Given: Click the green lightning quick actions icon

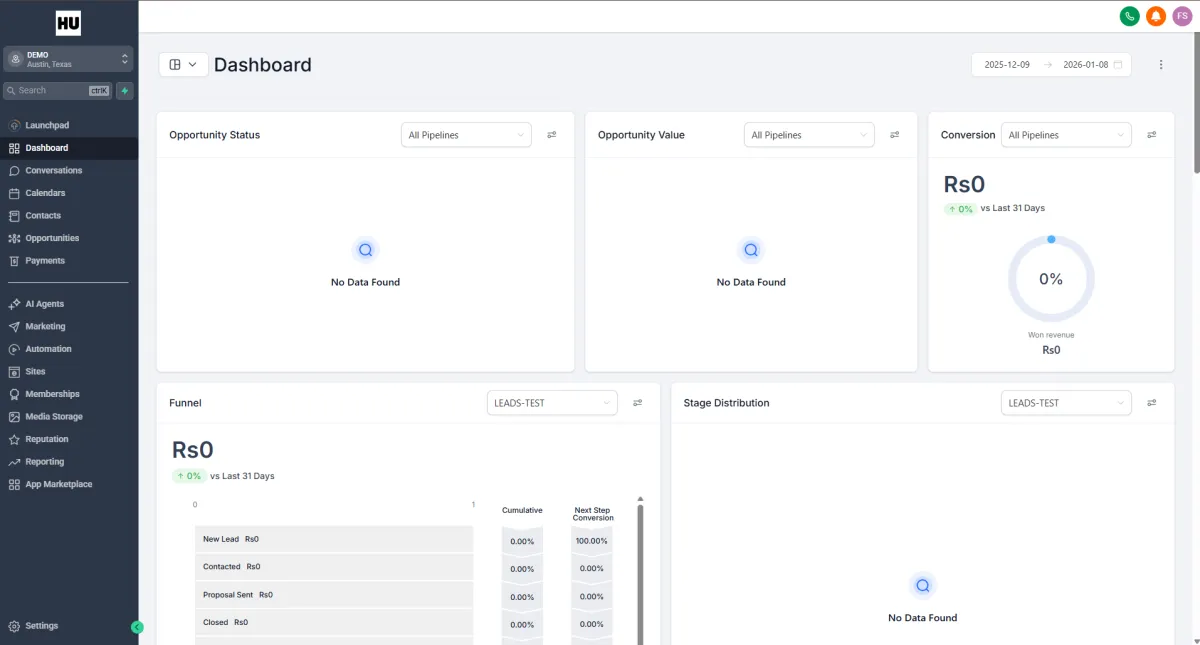Looking at the screenshot, I should pos(125,90).
